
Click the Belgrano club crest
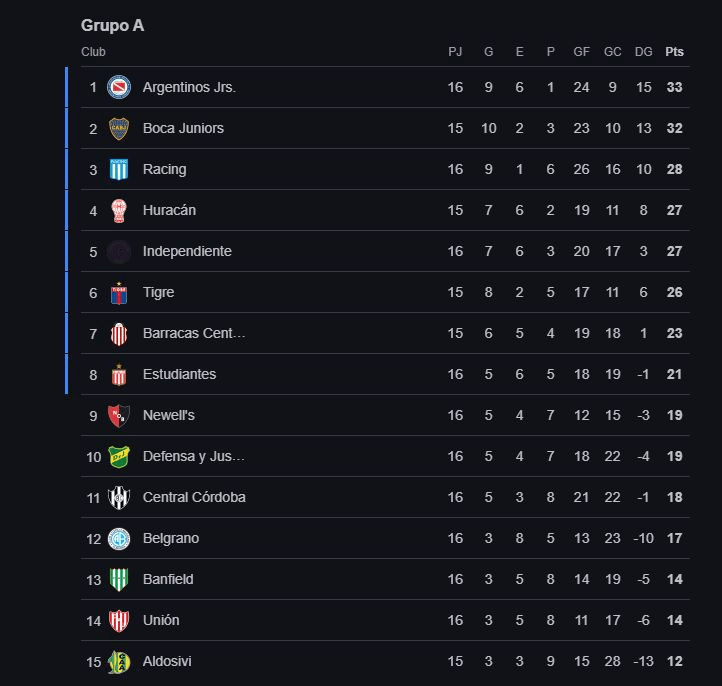(x=119, y=538)
